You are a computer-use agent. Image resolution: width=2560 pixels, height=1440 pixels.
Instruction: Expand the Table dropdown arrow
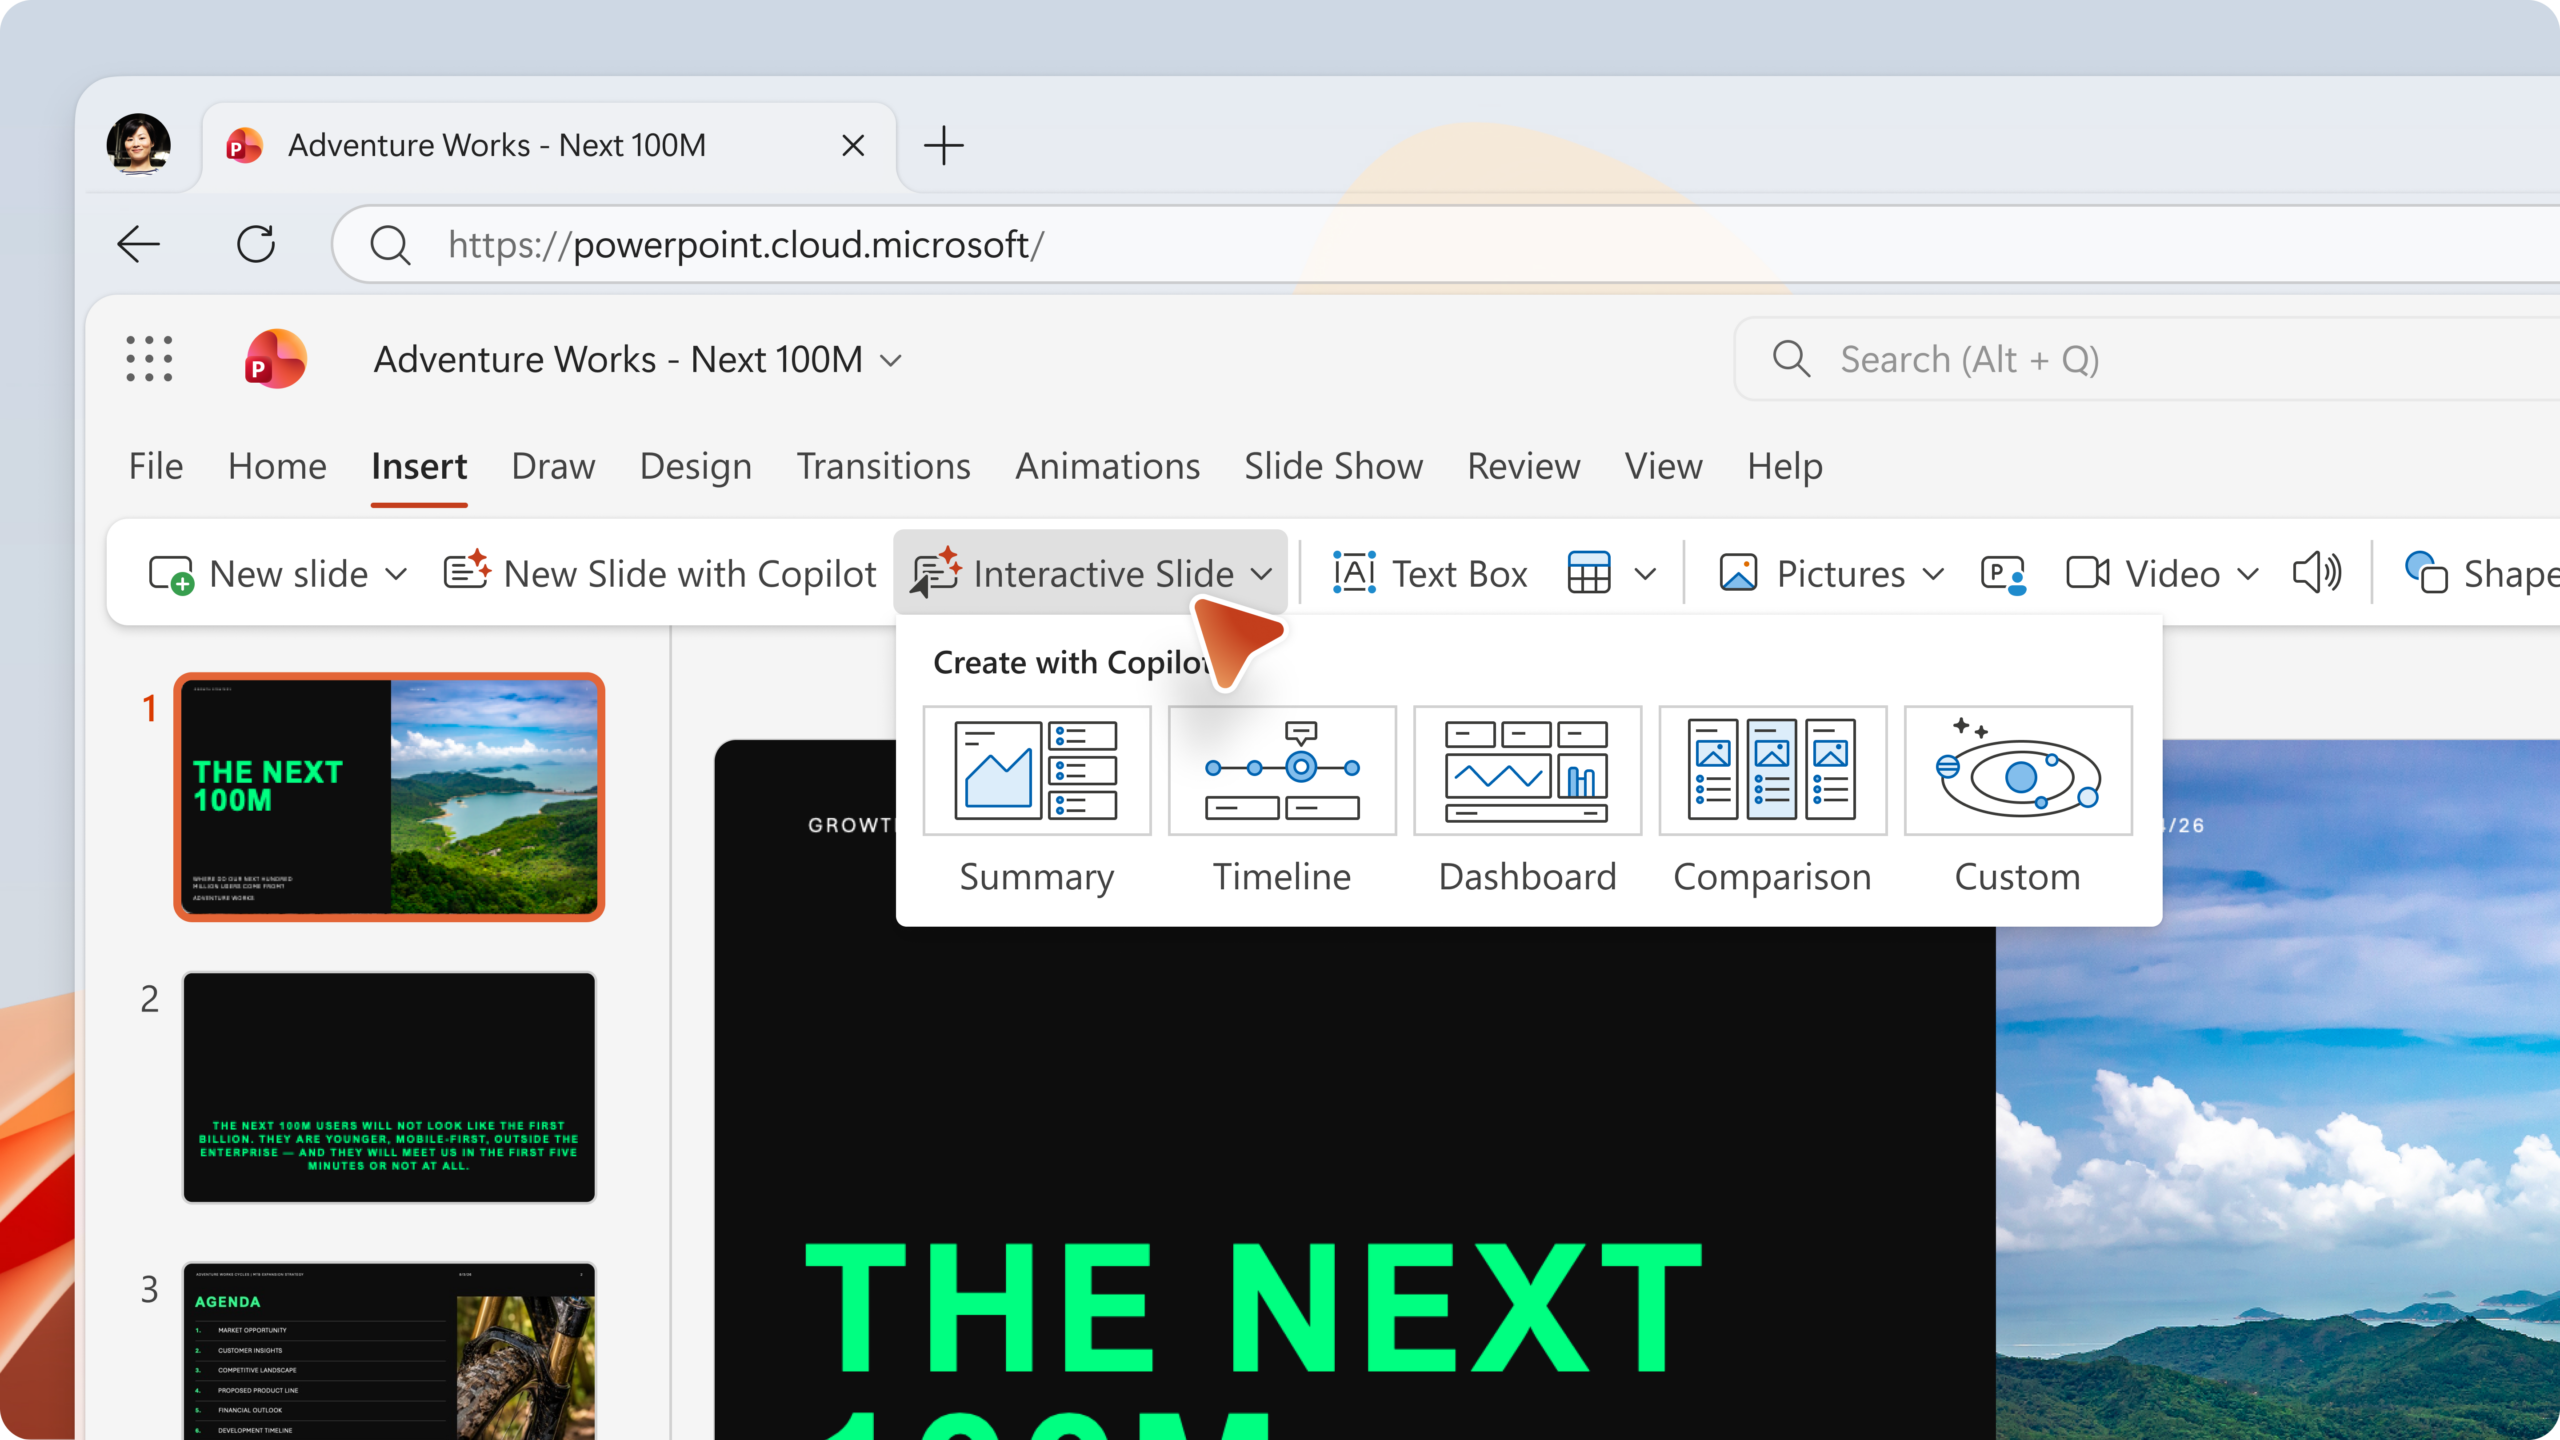1645,574
